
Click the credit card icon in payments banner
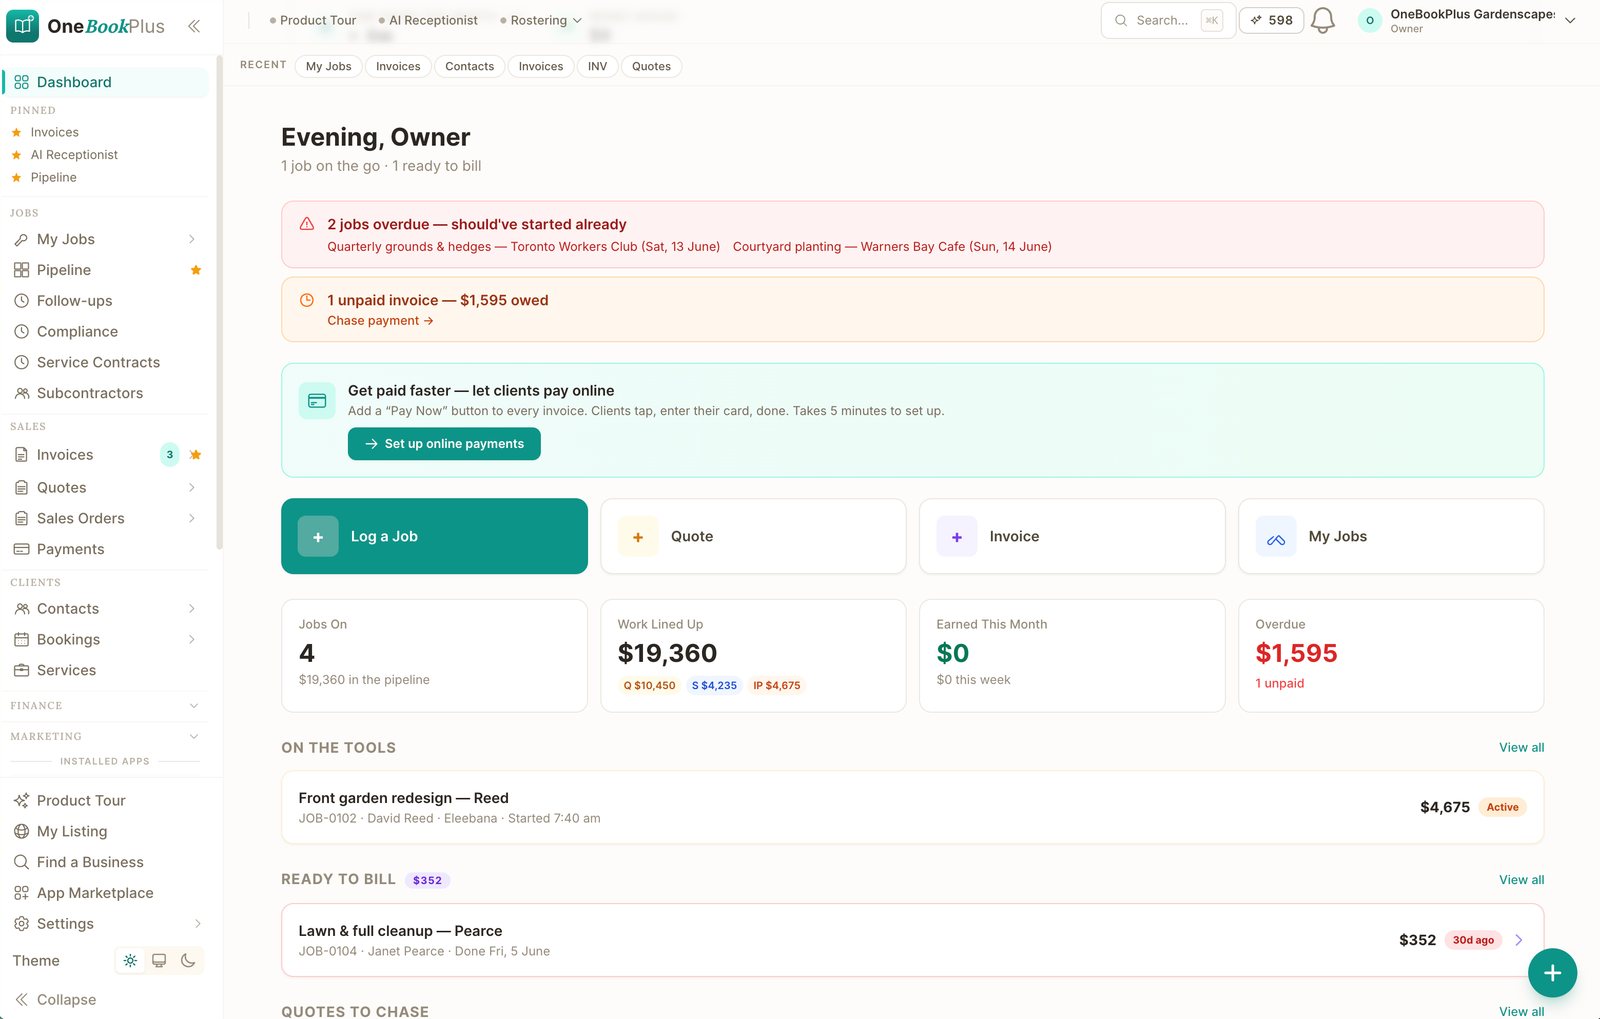pyautogui.click(x=317, y=401)
